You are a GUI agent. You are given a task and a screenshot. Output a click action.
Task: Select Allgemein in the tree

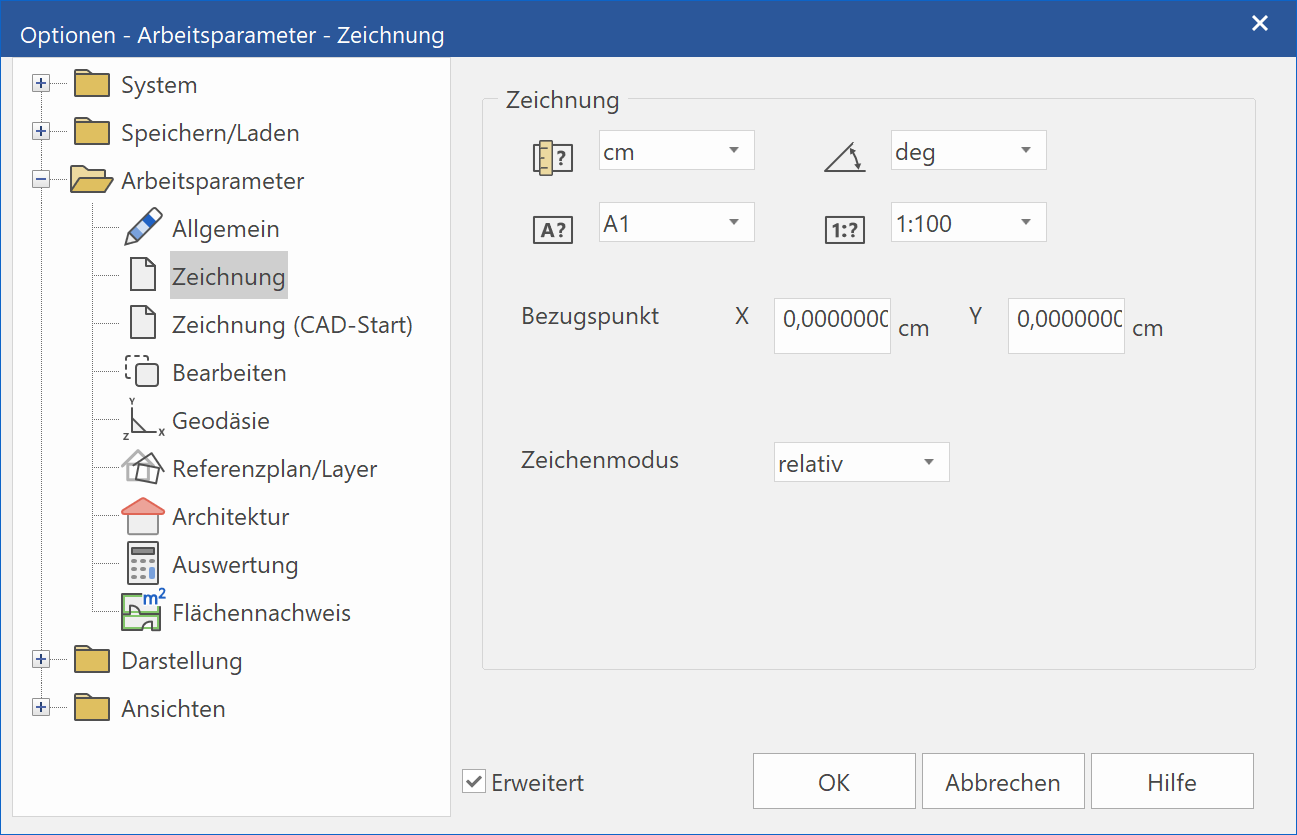(x=226, y=229)
